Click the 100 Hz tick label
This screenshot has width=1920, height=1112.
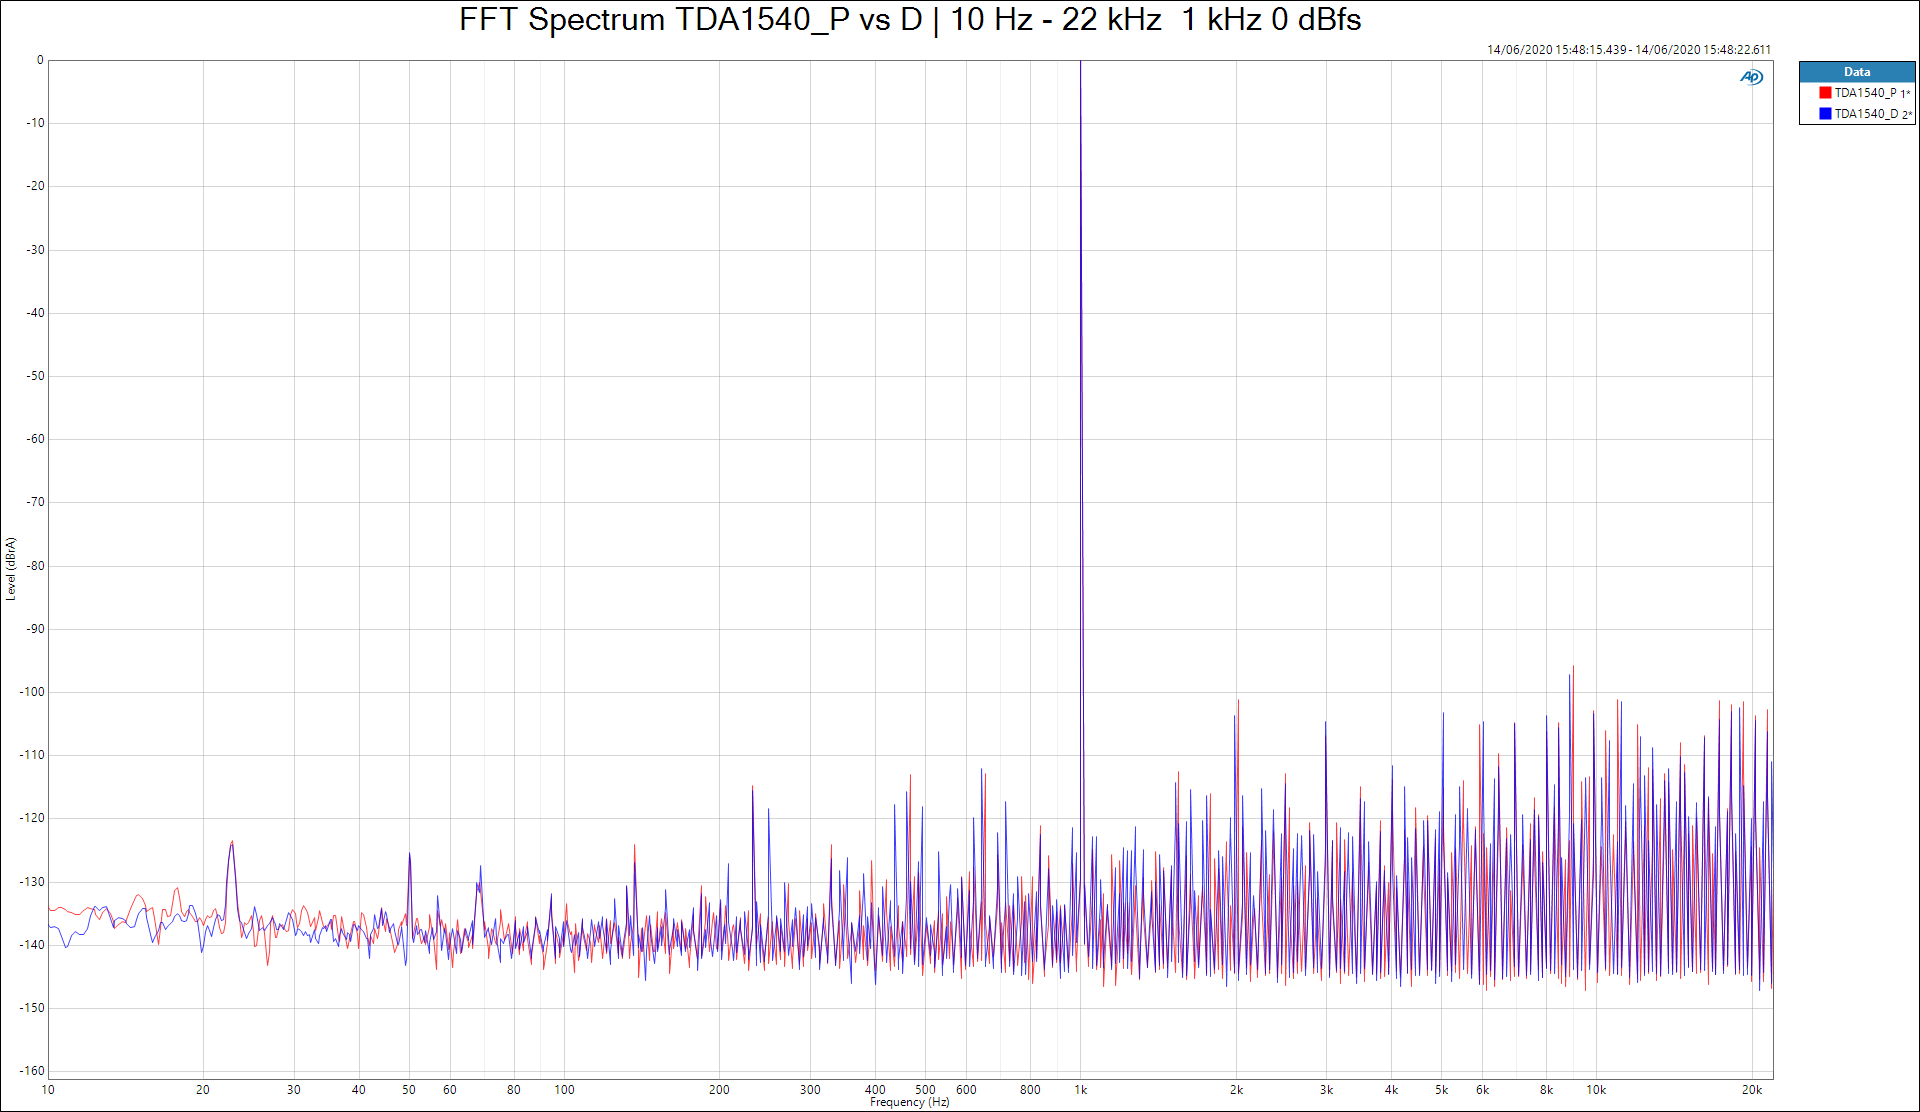pos(564,1090)
